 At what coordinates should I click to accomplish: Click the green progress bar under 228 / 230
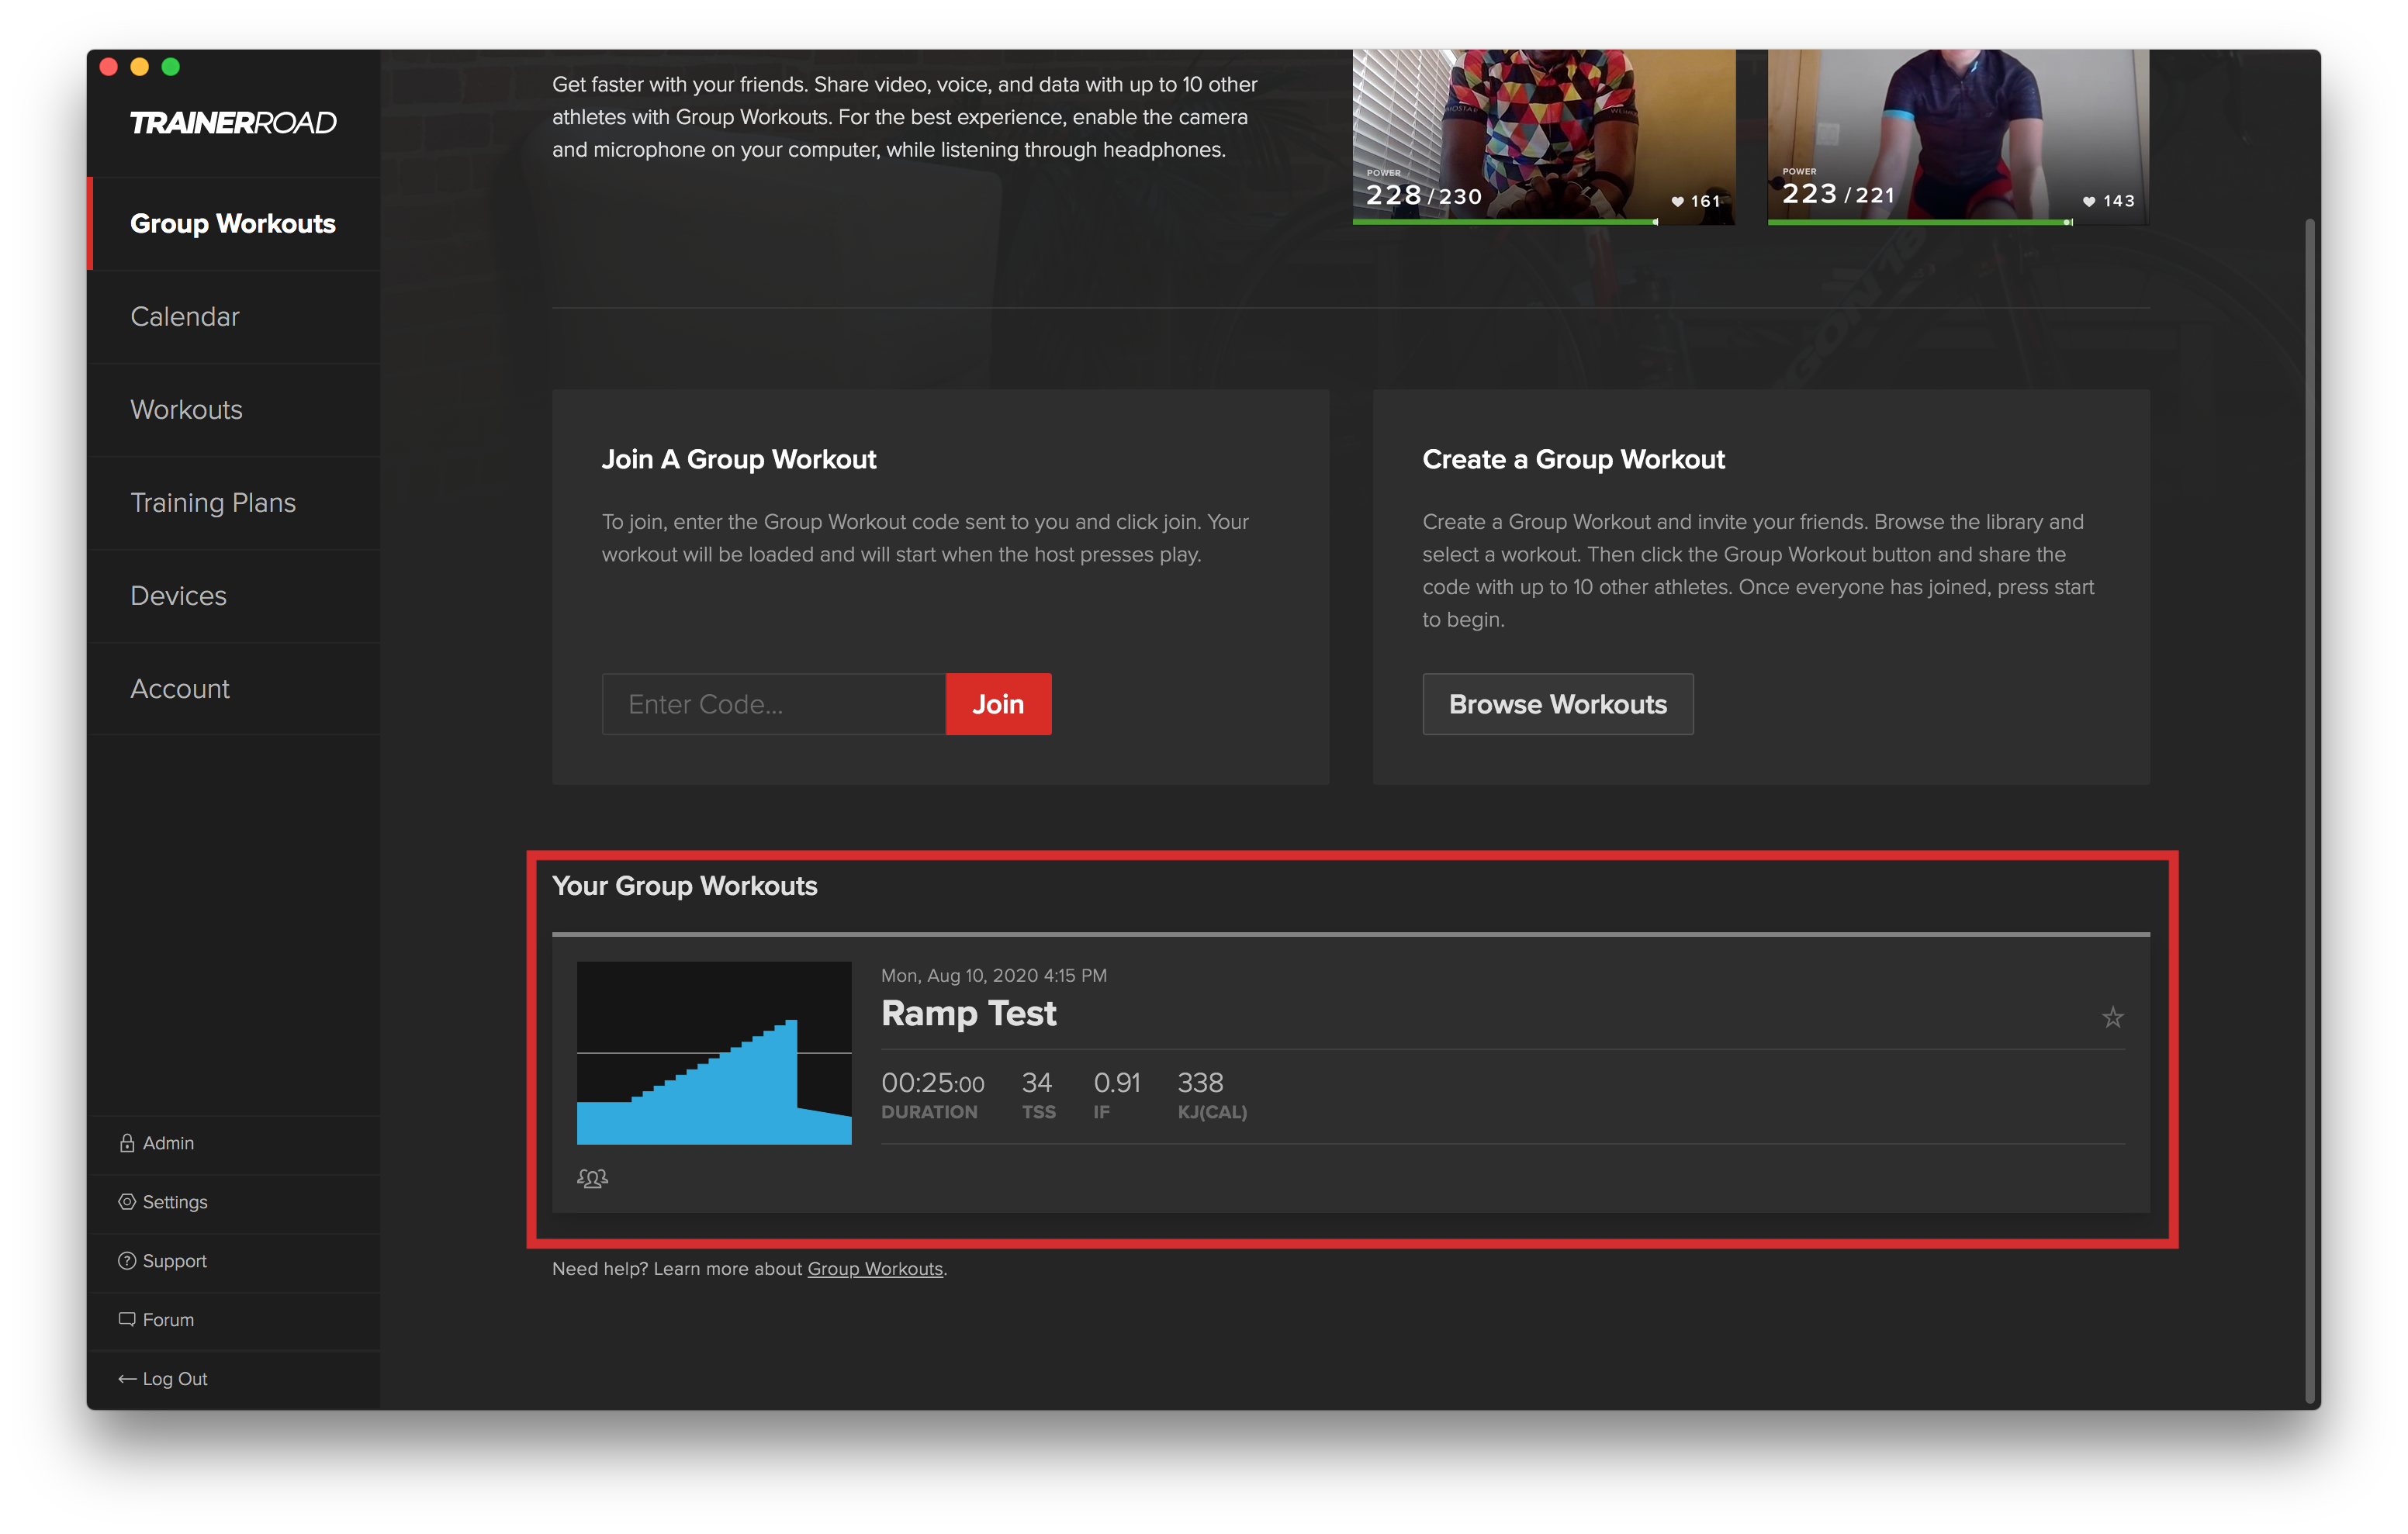(1505, 222)
